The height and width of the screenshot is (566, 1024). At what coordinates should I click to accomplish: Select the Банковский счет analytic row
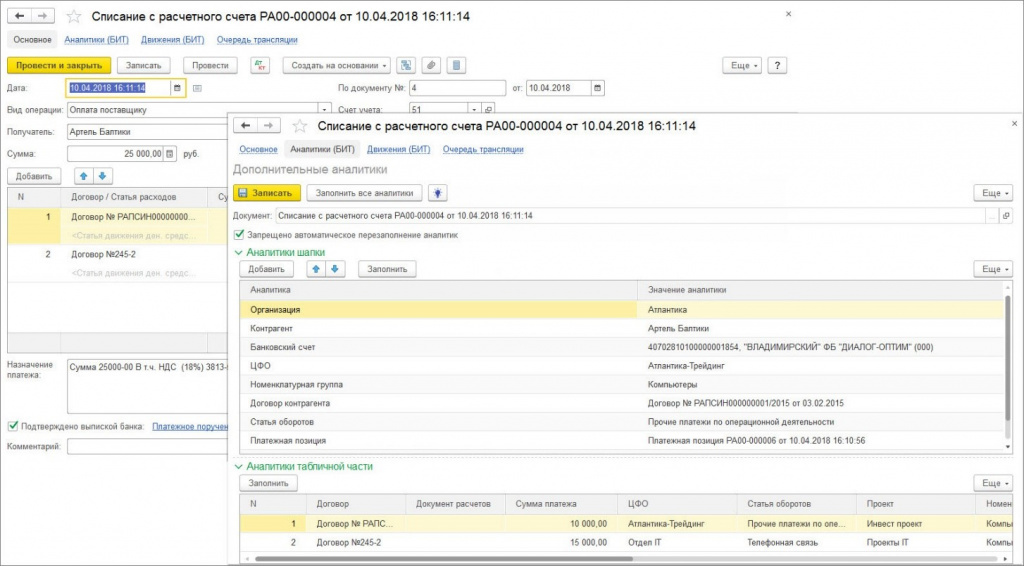[x=622, y=347]
